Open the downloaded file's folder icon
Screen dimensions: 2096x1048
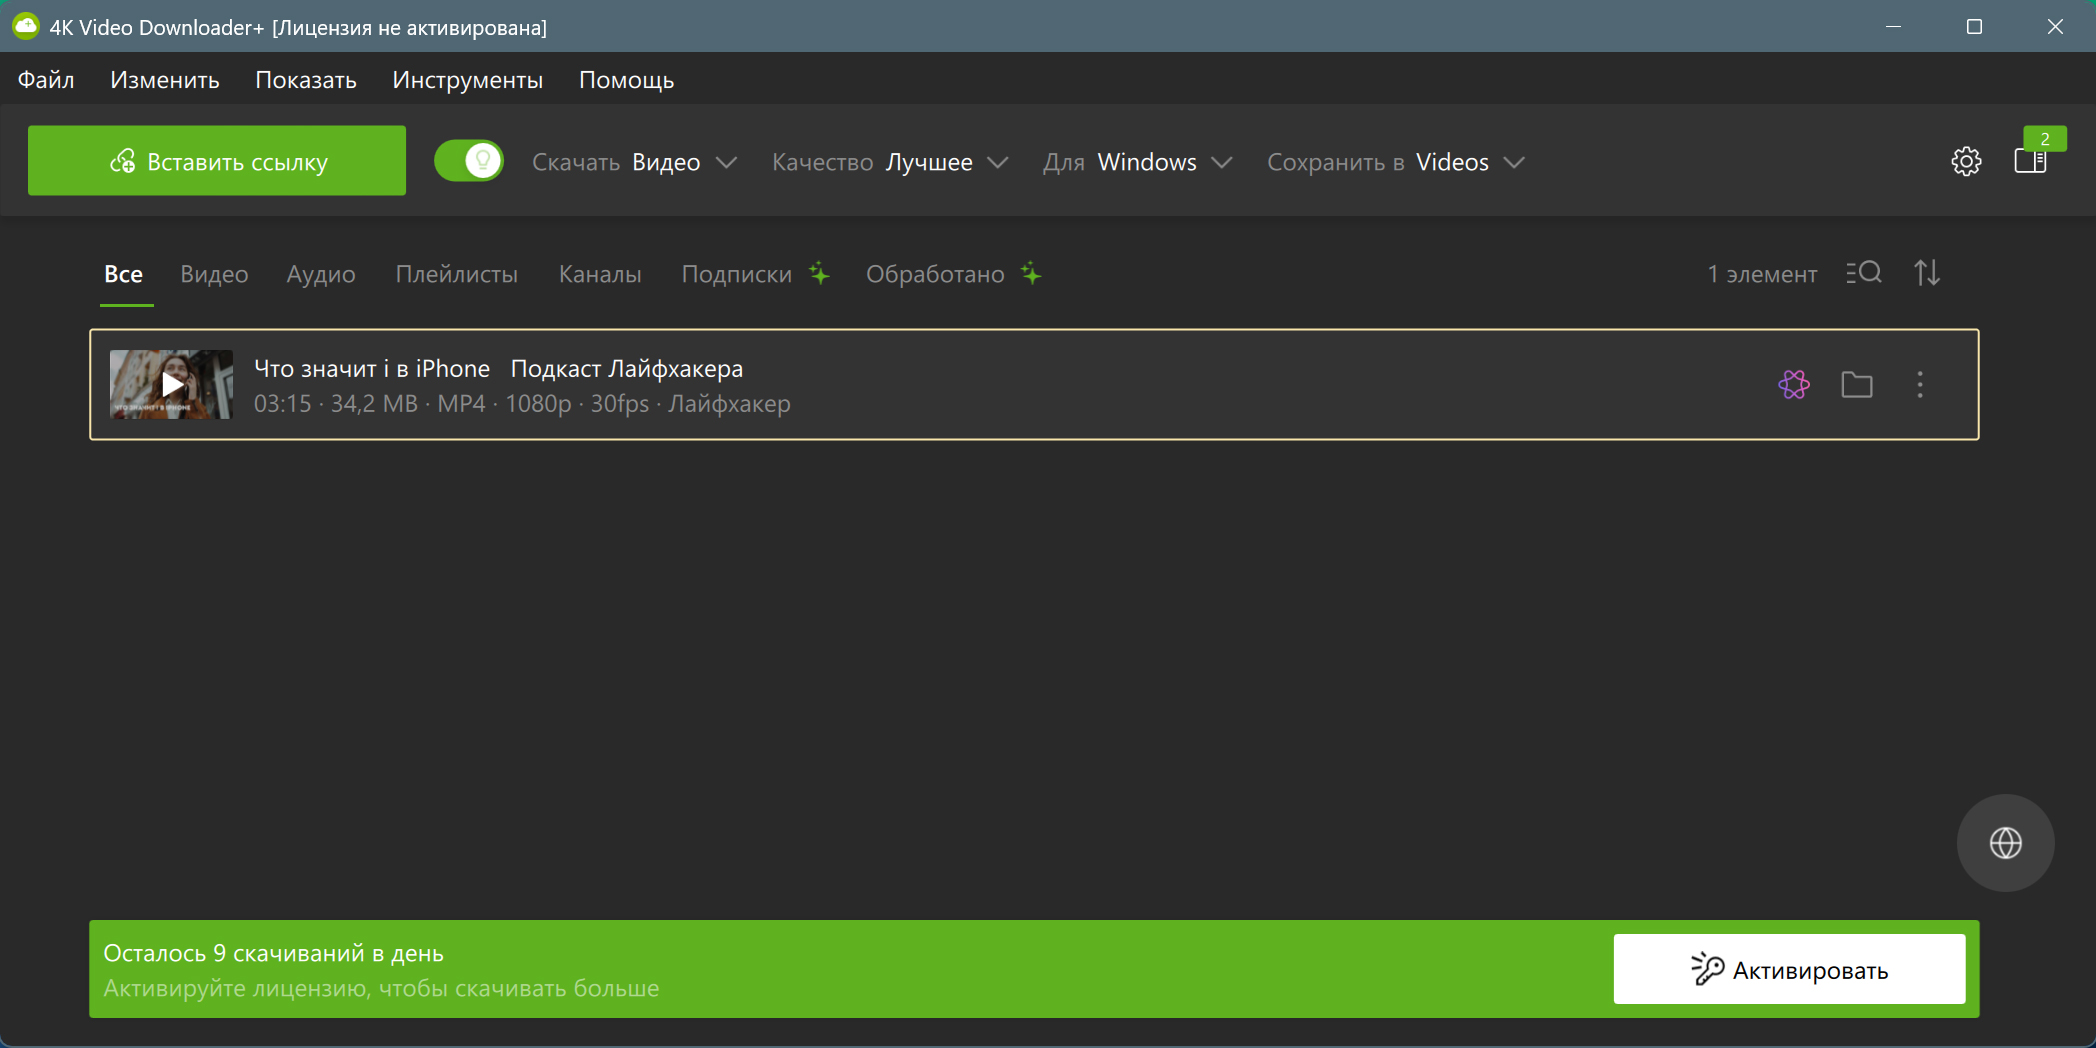click(x=1857, y=384)
